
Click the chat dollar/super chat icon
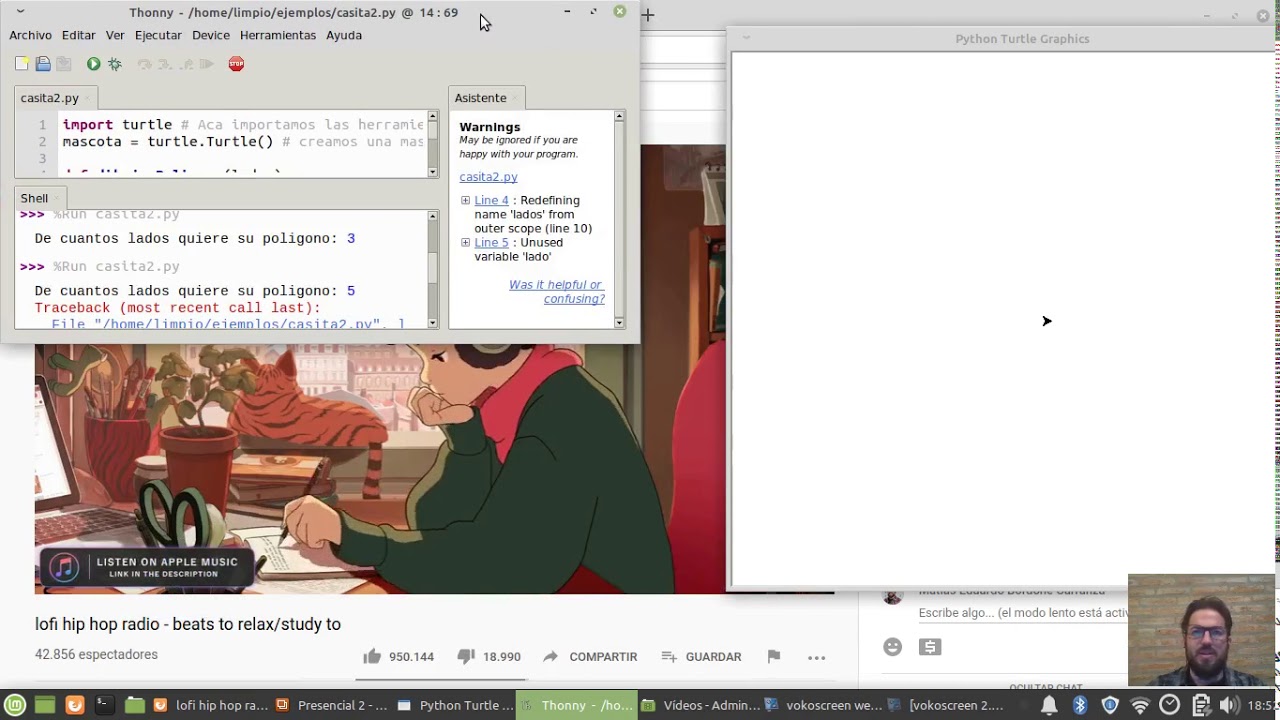point(930,647)
